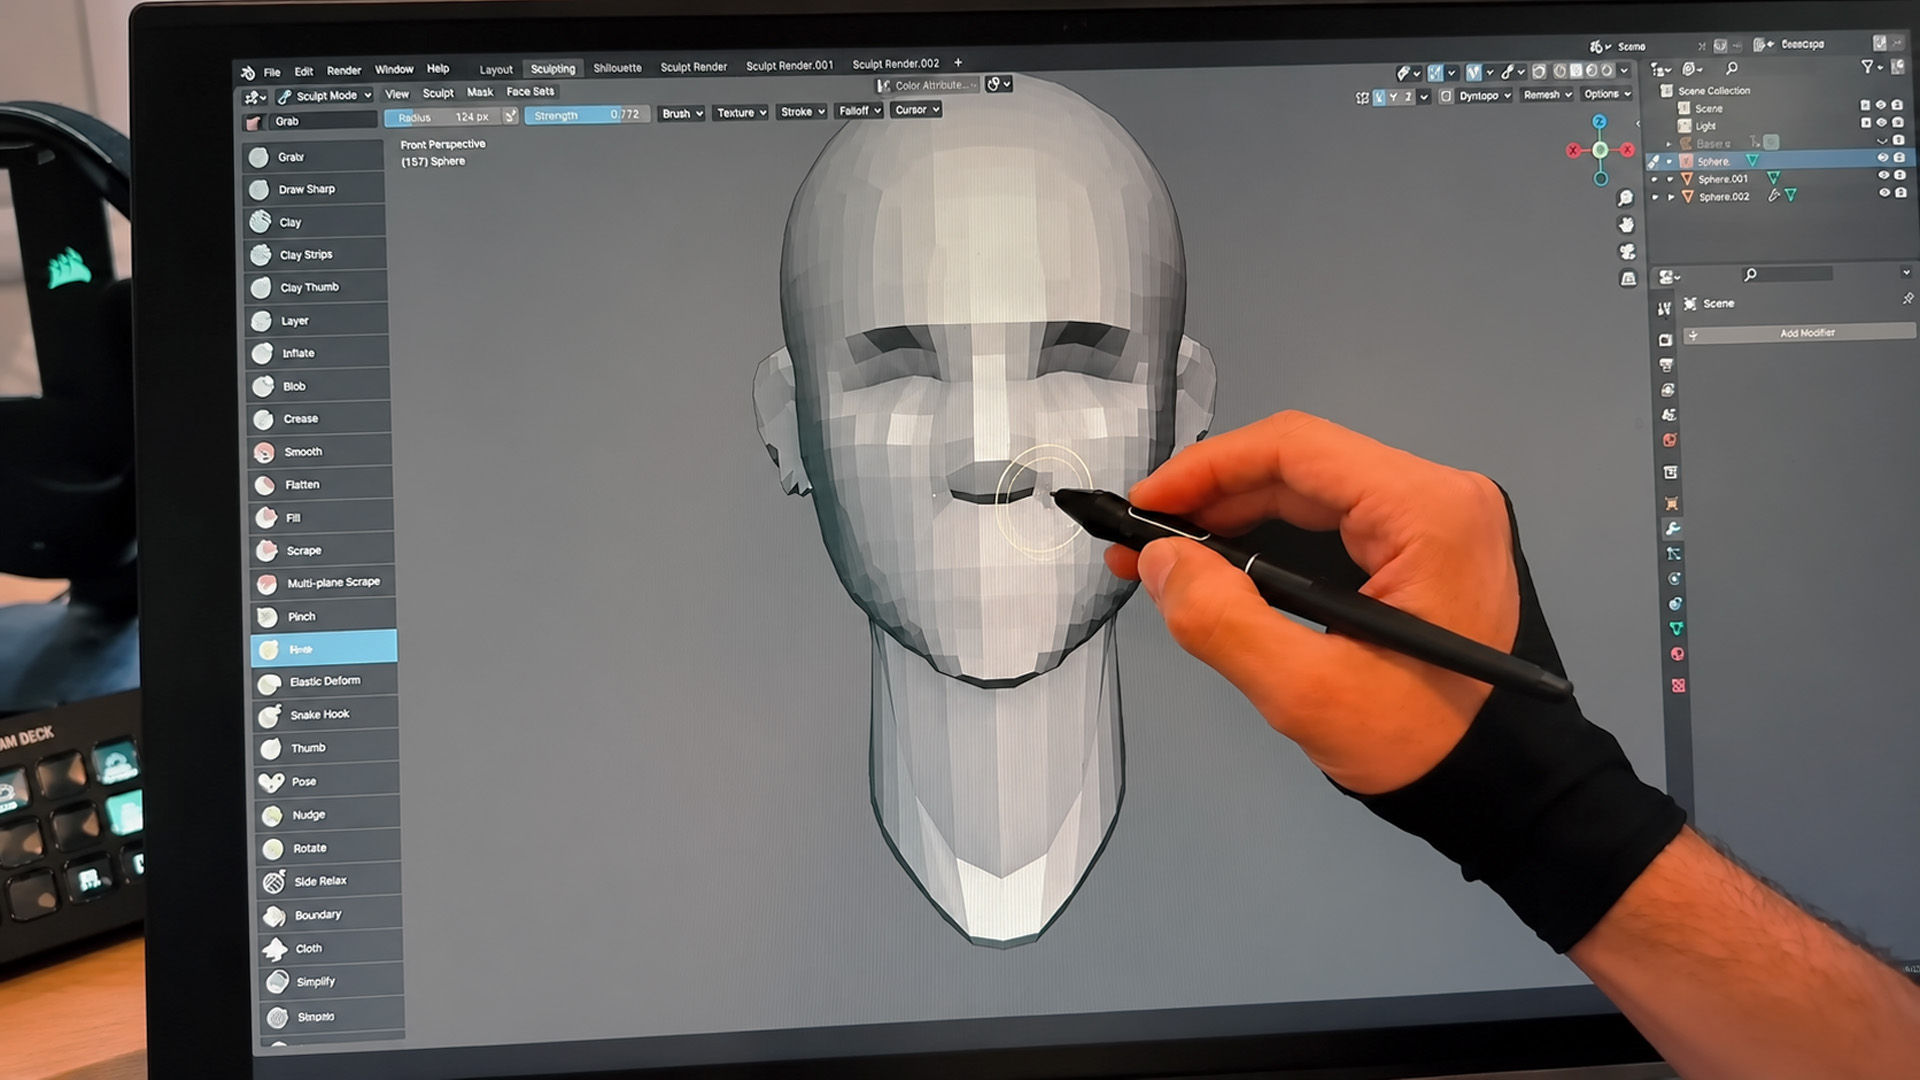
Task: Toggle visibility eye for Scene row
Action: pos(1880,105)
